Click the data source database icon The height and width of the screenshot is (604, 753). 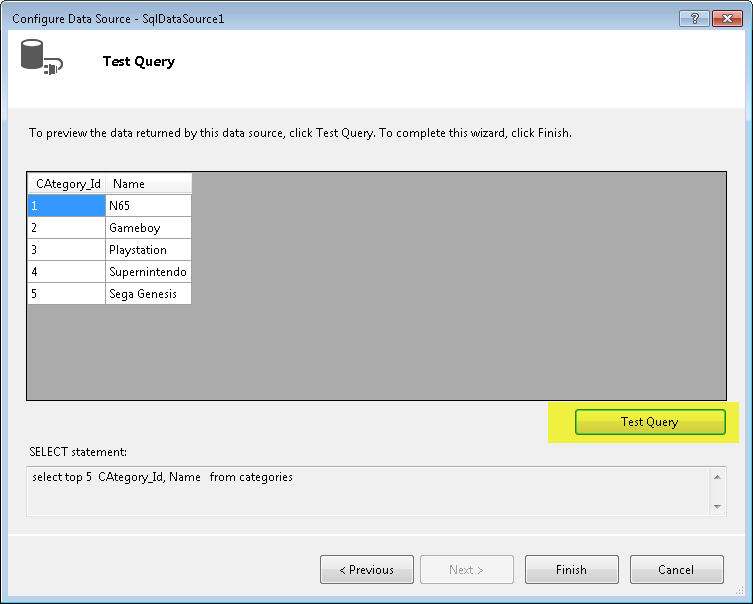[40, 59]
